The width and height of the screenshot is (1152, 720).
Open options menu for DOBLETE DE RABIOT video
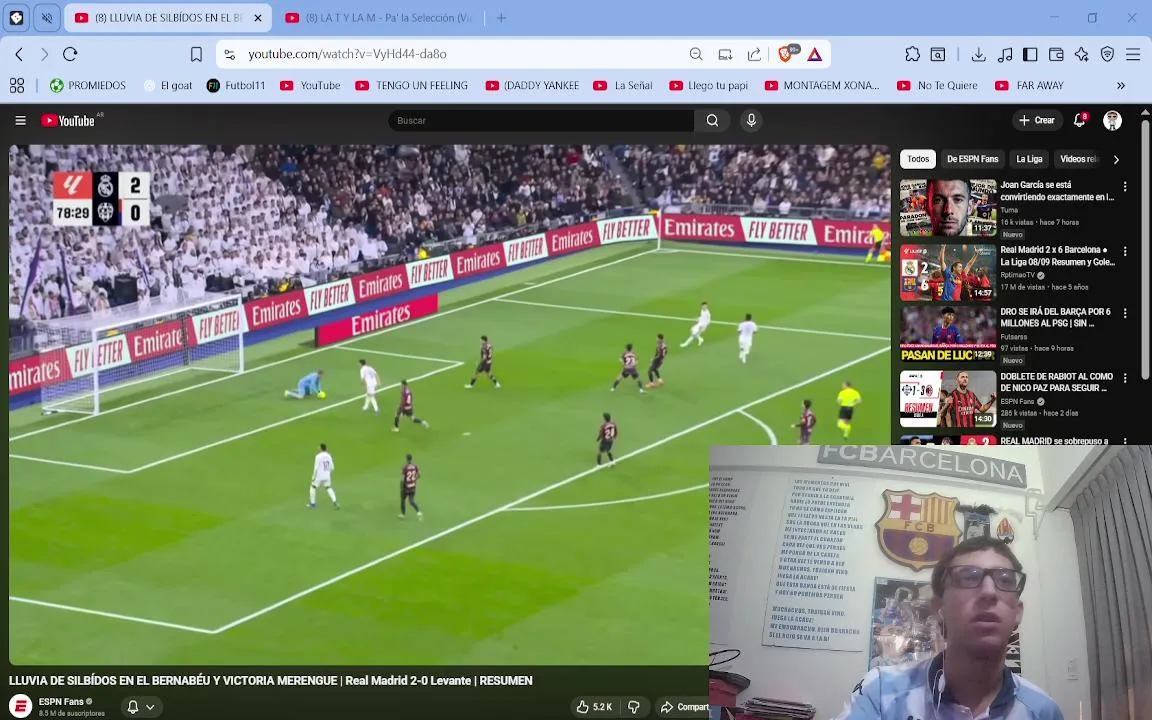(x=1125, y=378)
